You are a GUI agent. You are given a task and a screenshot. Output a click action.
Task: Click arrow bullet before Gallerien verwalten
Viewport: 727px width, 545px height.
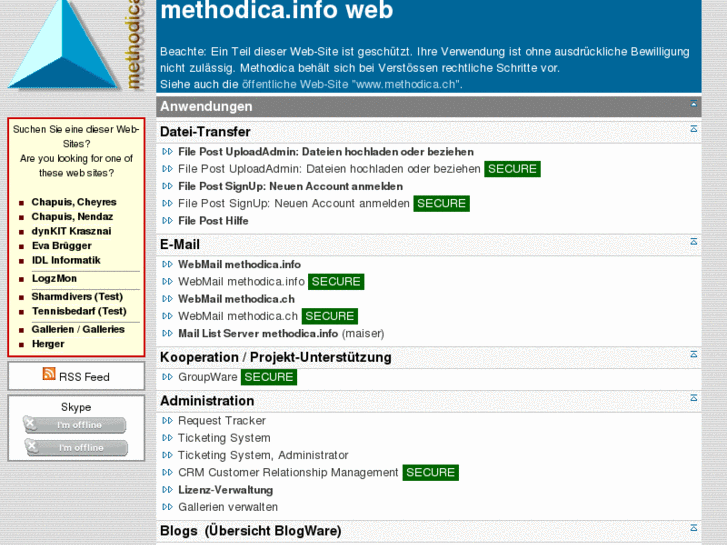167,507
